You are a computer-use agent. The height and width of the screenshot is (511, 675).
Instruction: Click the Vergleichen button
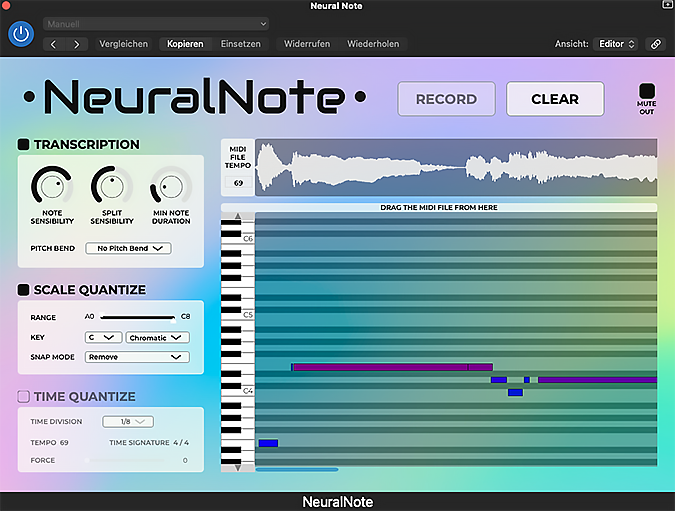[124, 44]
